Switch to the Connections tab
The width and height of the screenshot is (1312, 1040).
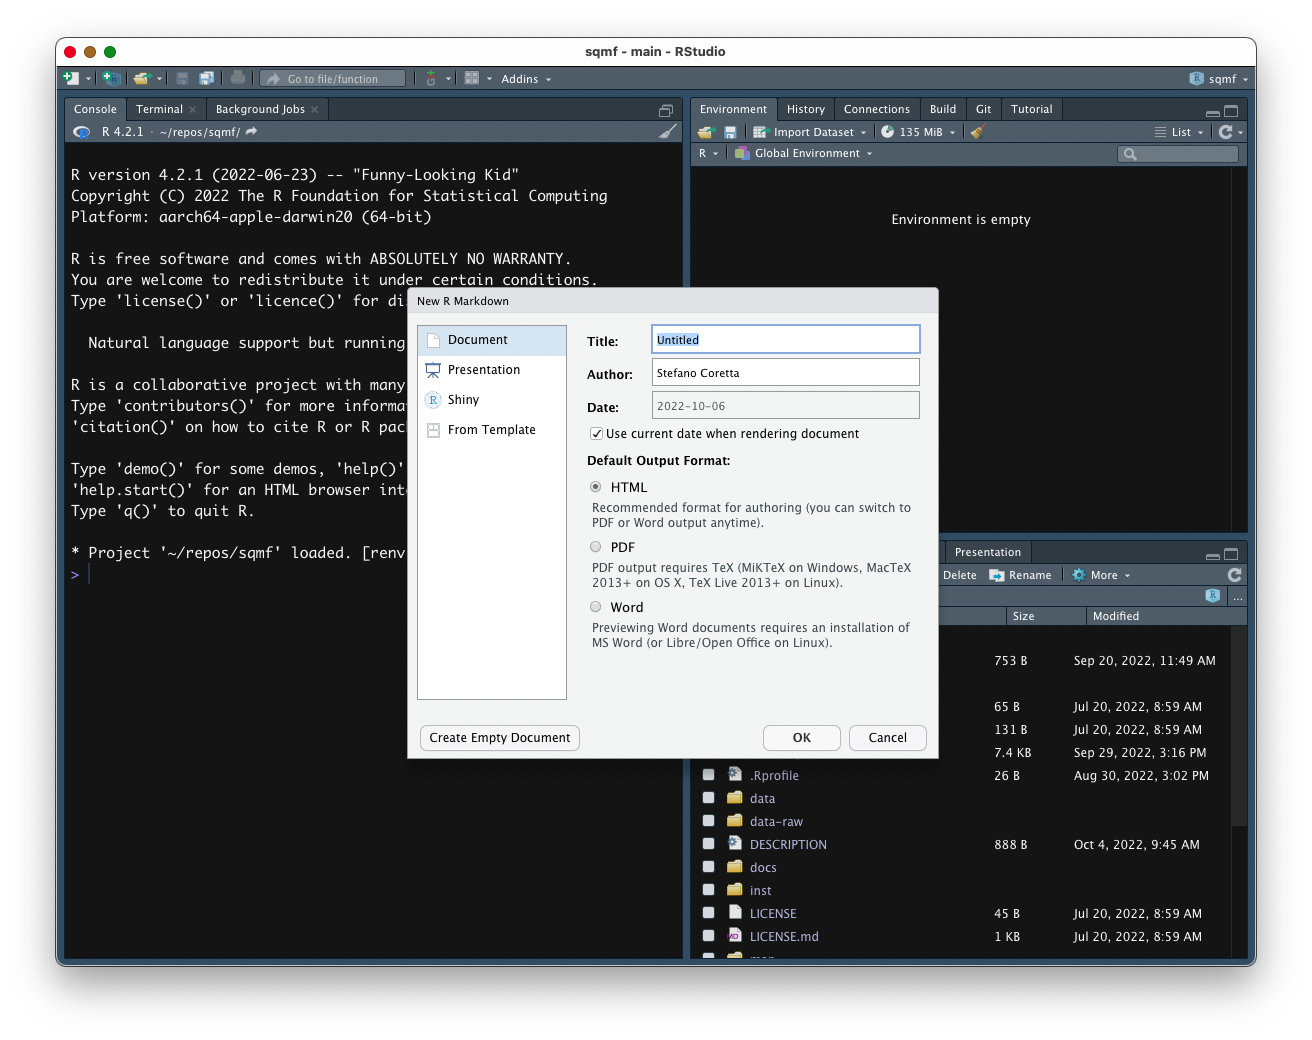(x=877, y=109)
